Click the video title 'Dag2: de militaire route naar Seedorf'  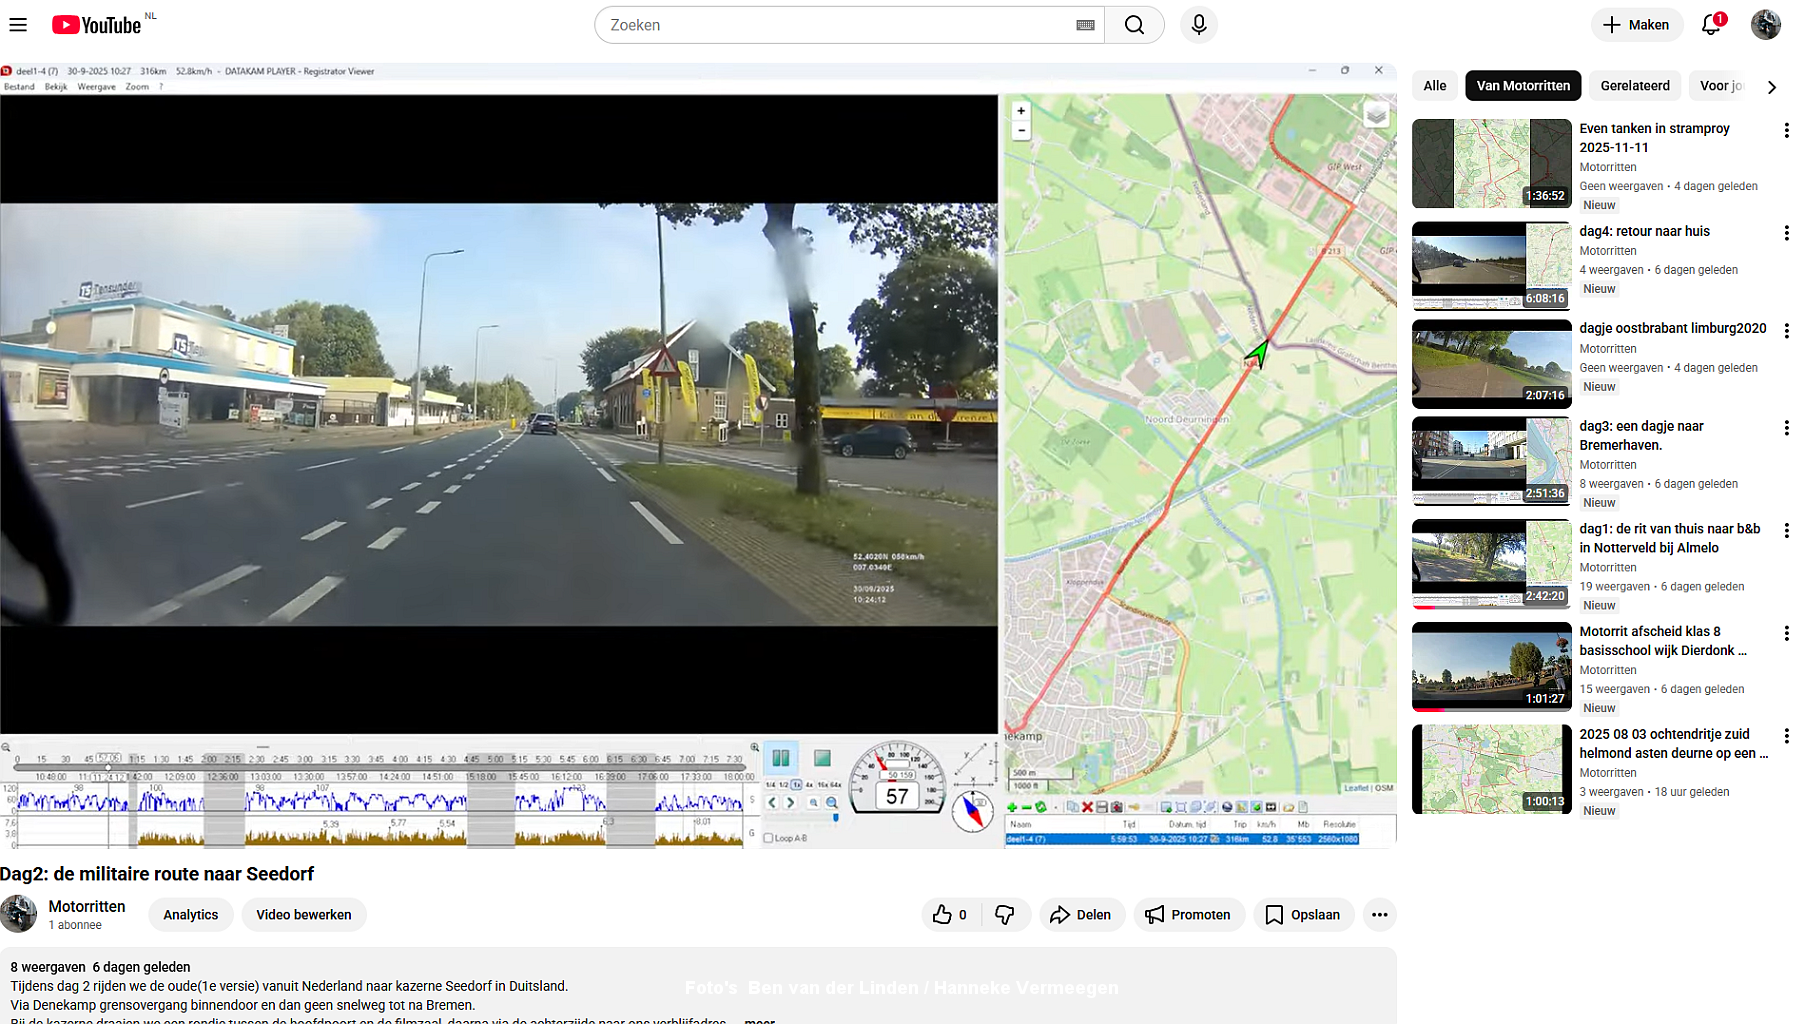click(157, 874)
